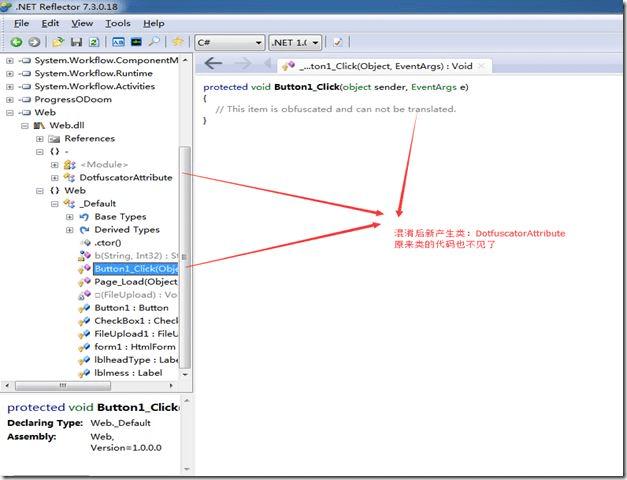
Task: Select DotfuscatorAttribute in the tree
Action: coord(126,178)
